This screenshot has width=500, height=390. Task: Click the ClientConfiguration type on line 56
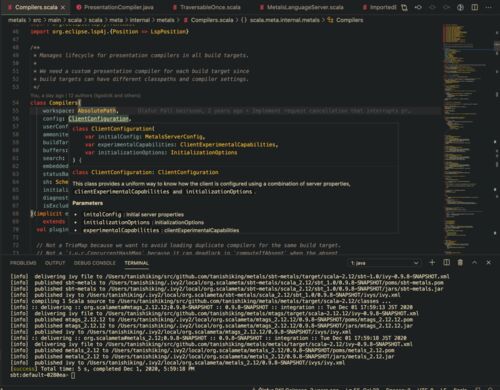click(99, 119)
